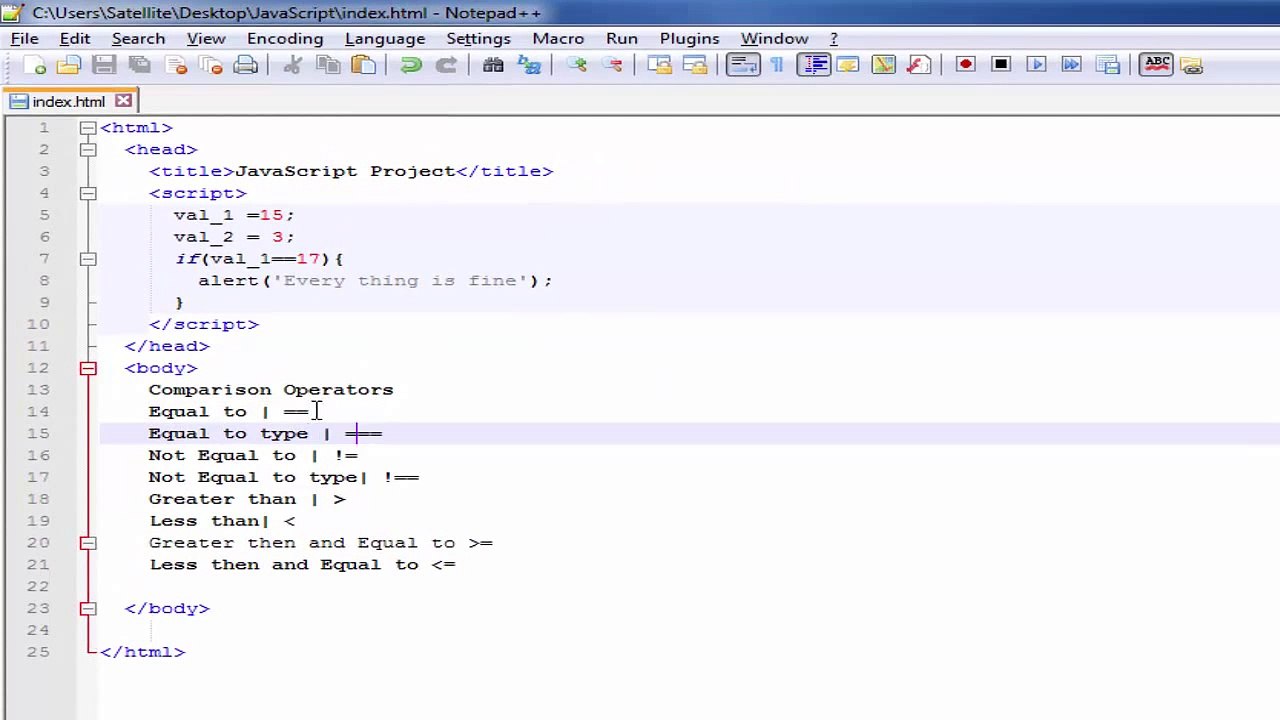
Task: Click the Redo toolbar arrow
Action: [x=446, y=65]
